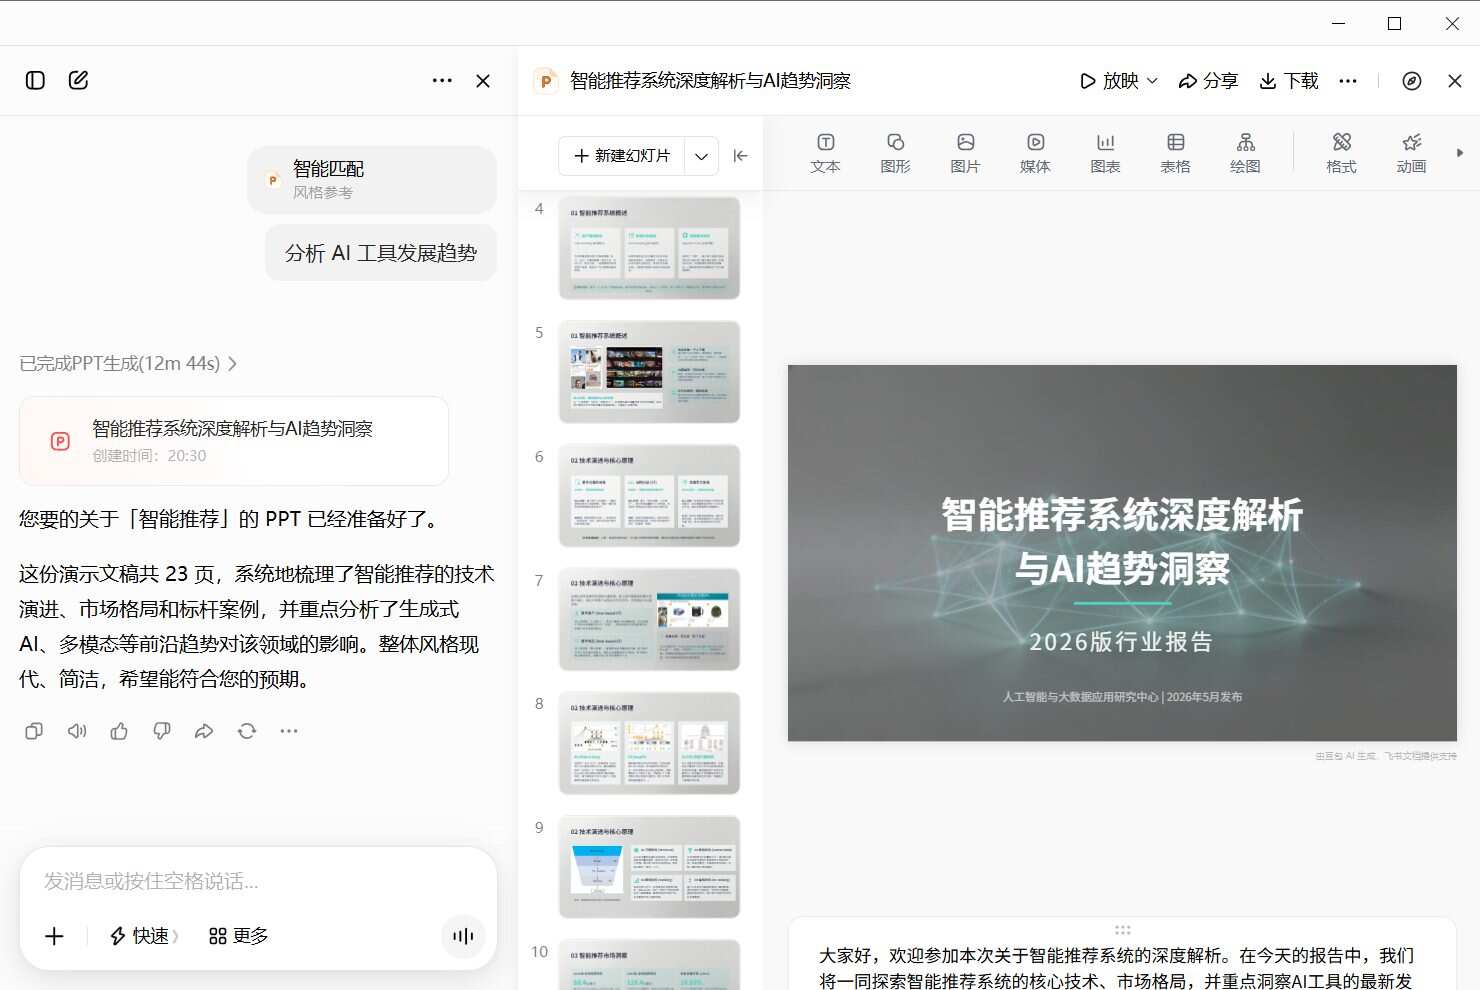This screenshot has height=990, width=1480.
Task: Dislike the reply with thumbs down
Action: (162, 731)
